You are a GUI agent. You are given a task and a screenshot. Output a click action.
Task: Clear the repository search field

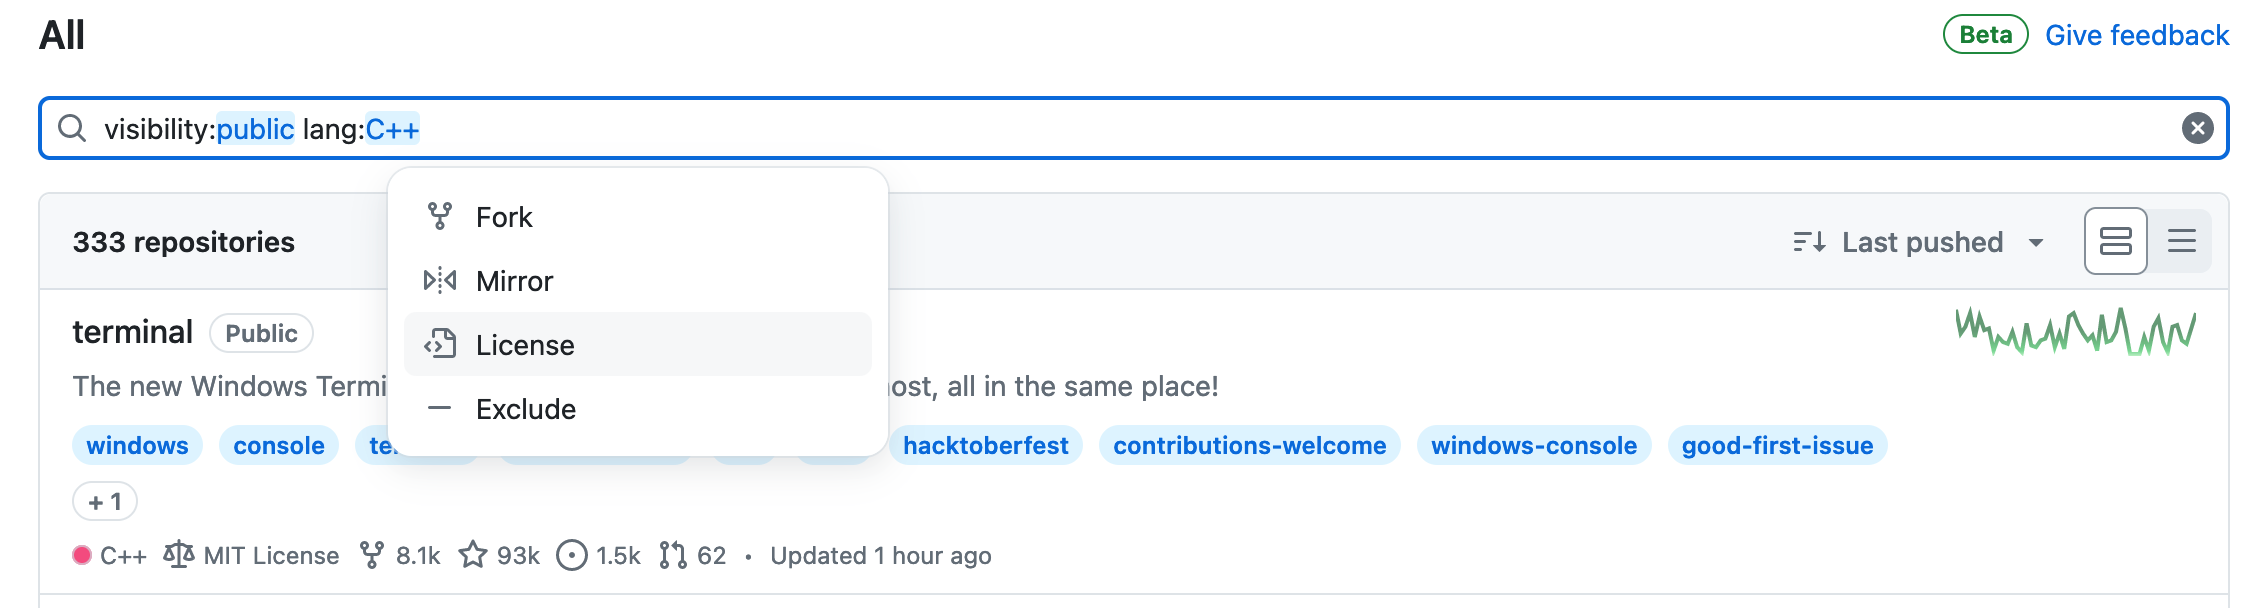[2197, 128]
